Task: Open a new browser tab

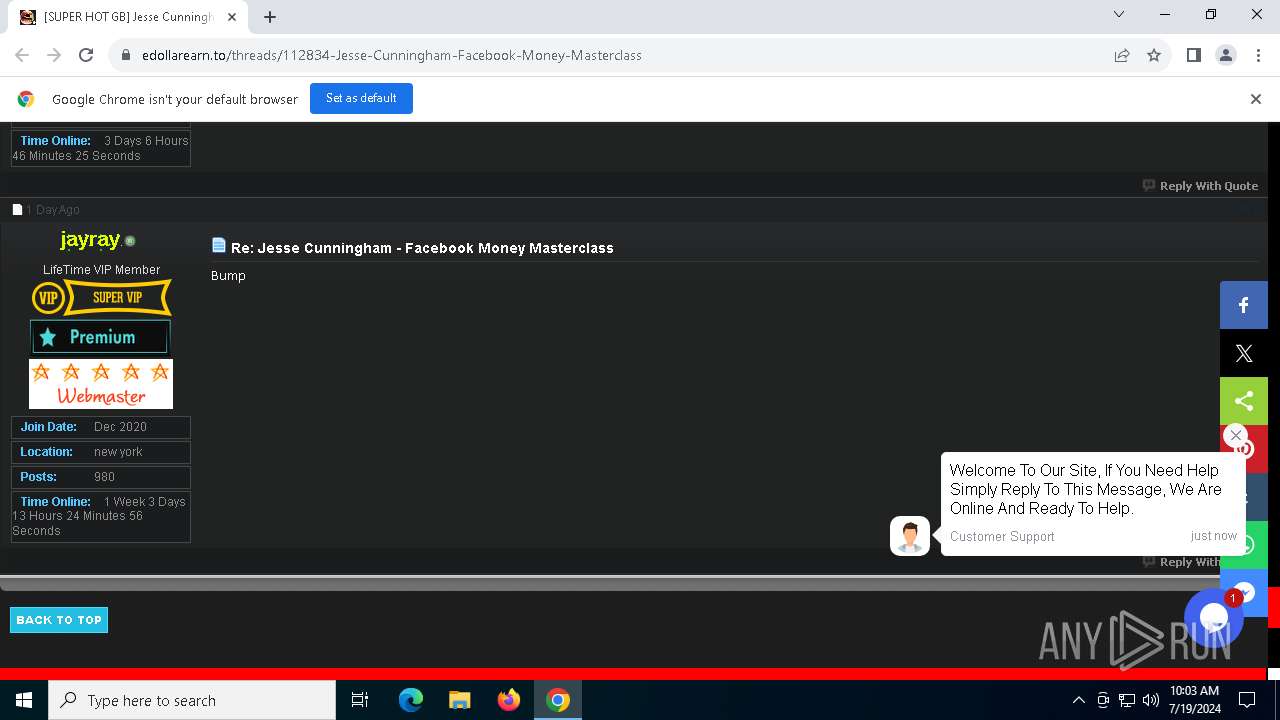Action: coord(270,17)
